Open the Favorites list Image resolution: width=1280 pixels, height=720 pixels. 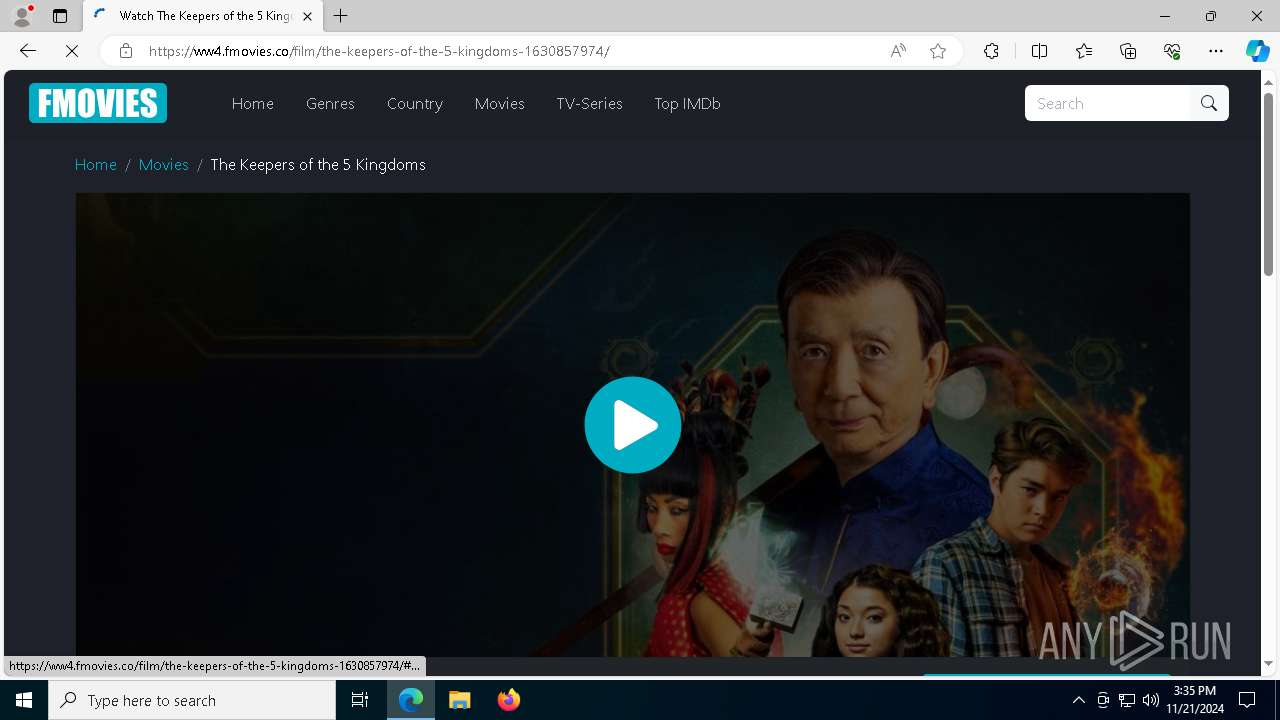click(x=1084, y=51)
